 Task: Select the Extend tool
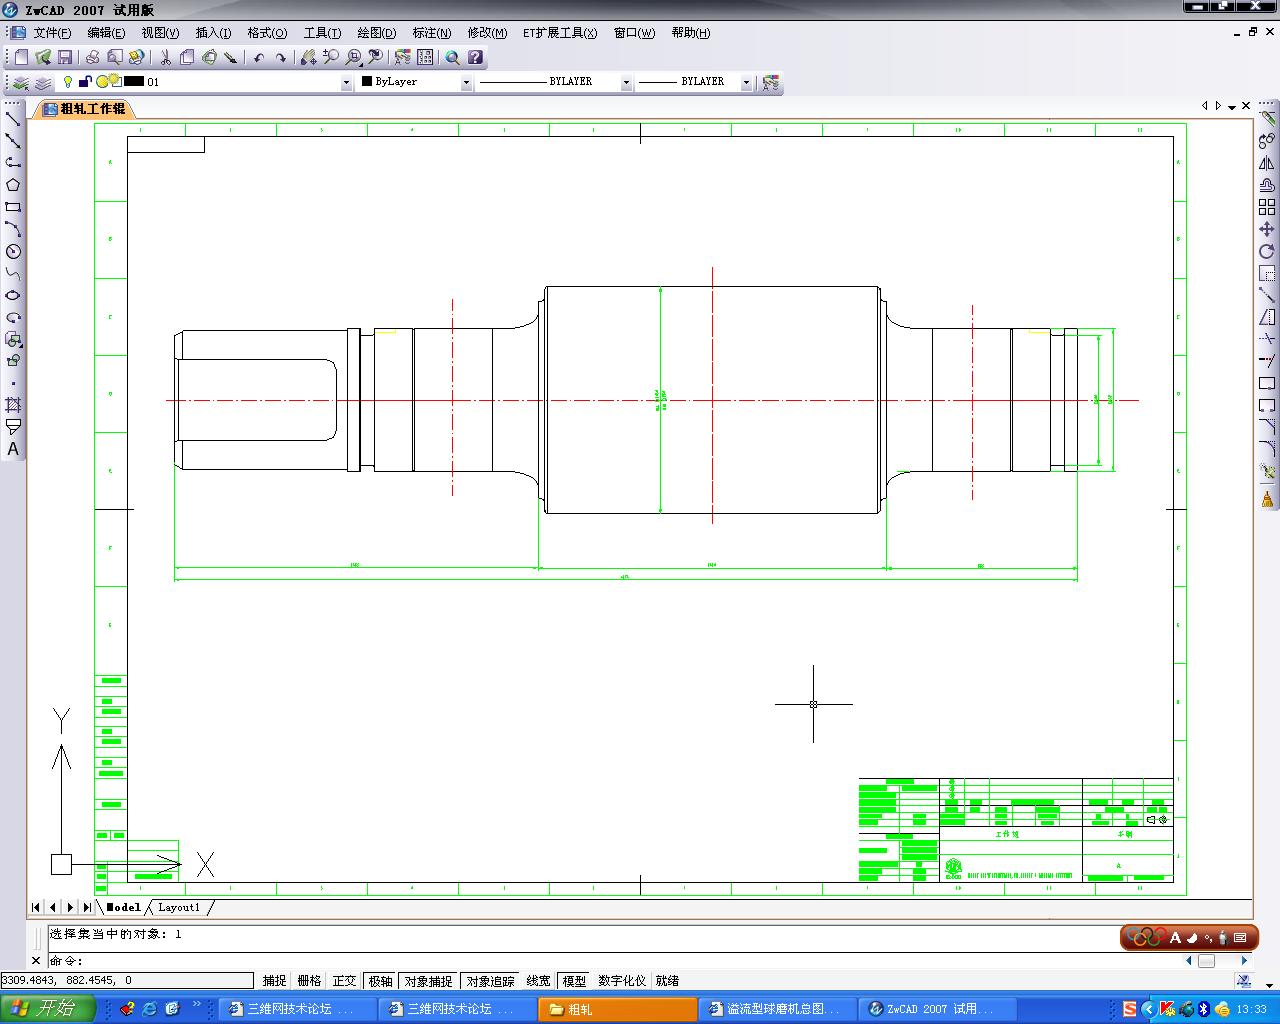click(1267, 361)
